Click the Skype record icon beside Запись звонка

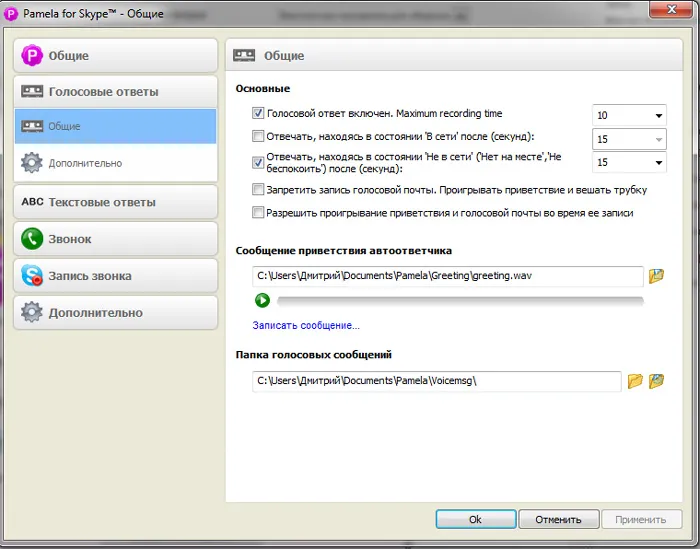pyautogui.click(x=32, y=275)
